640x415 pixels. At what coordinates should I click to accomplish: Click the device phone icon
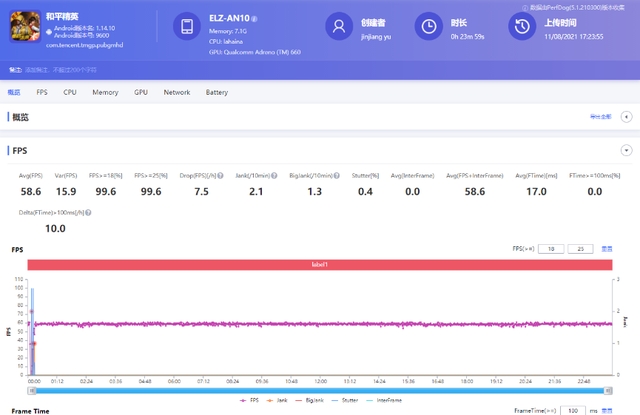point(187,27)
